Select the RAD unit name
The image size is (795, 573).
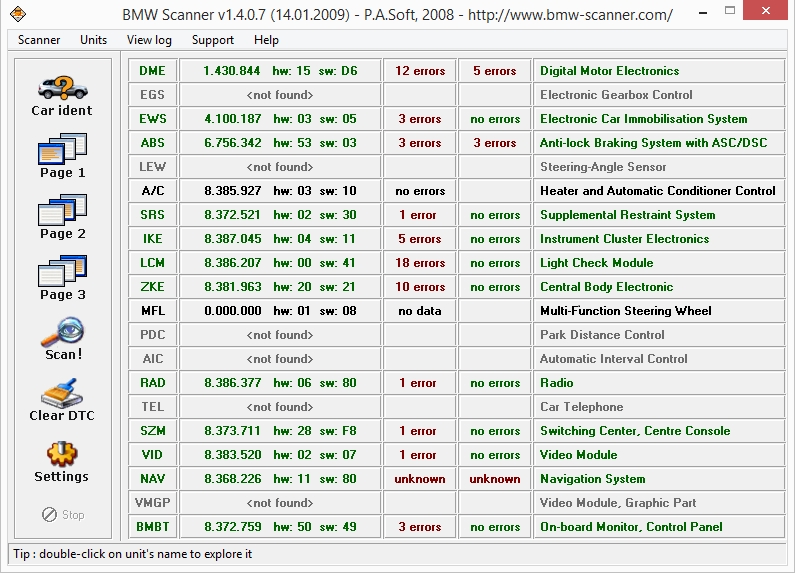click(x=153, y=382)
